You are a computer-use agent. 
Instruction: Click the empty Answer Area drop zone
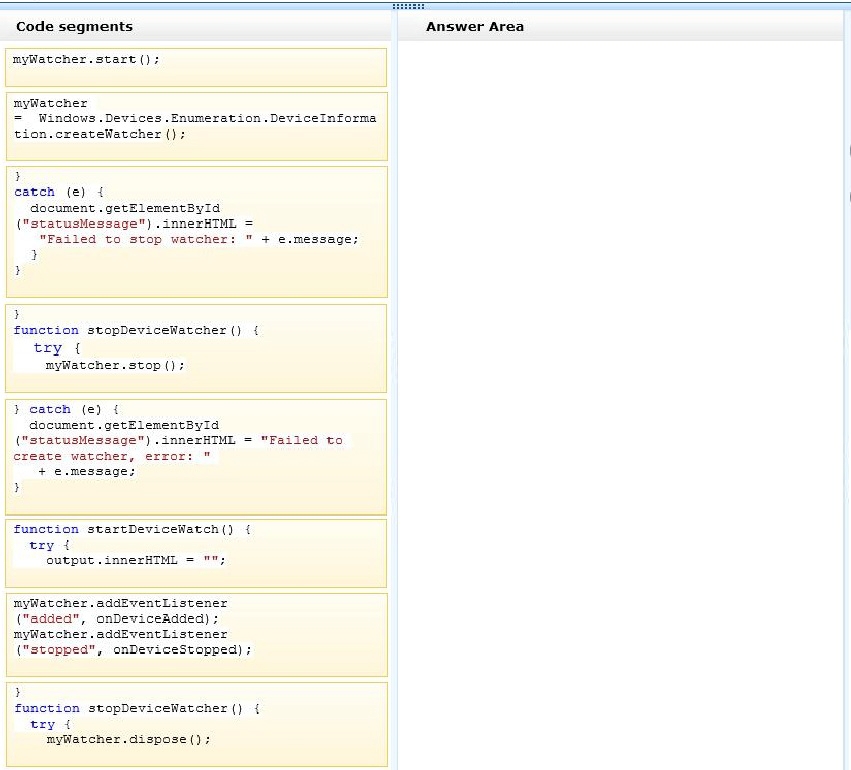point(620,404)
